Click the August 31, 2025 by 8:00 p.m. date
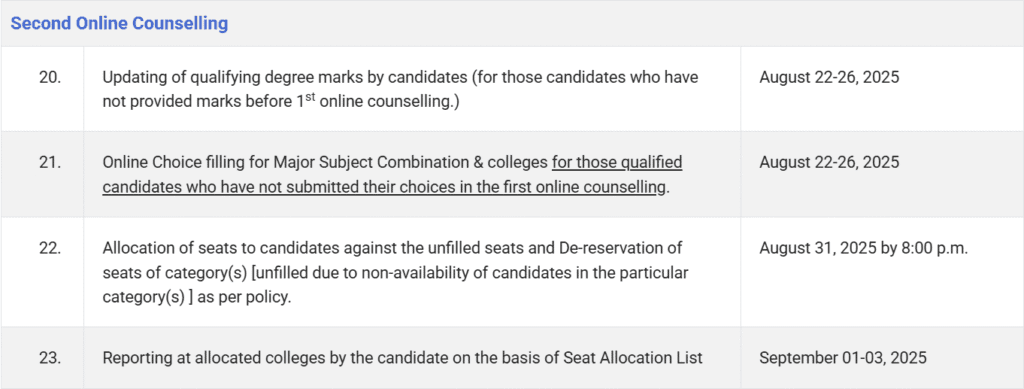The width and height of the screenshot is (1024, 389). (x=863, y=248)
